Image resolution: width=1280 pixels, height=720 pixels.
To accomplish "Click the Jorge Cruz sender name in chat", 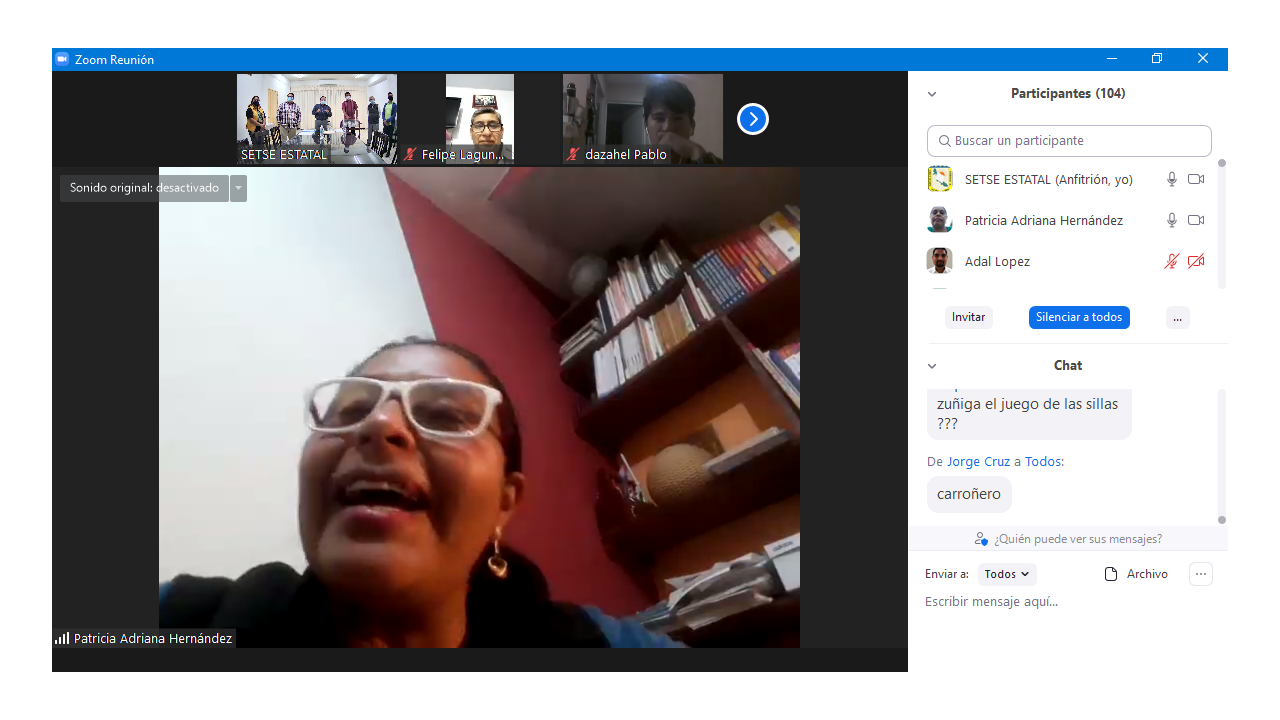I will [x=979, y=462].
